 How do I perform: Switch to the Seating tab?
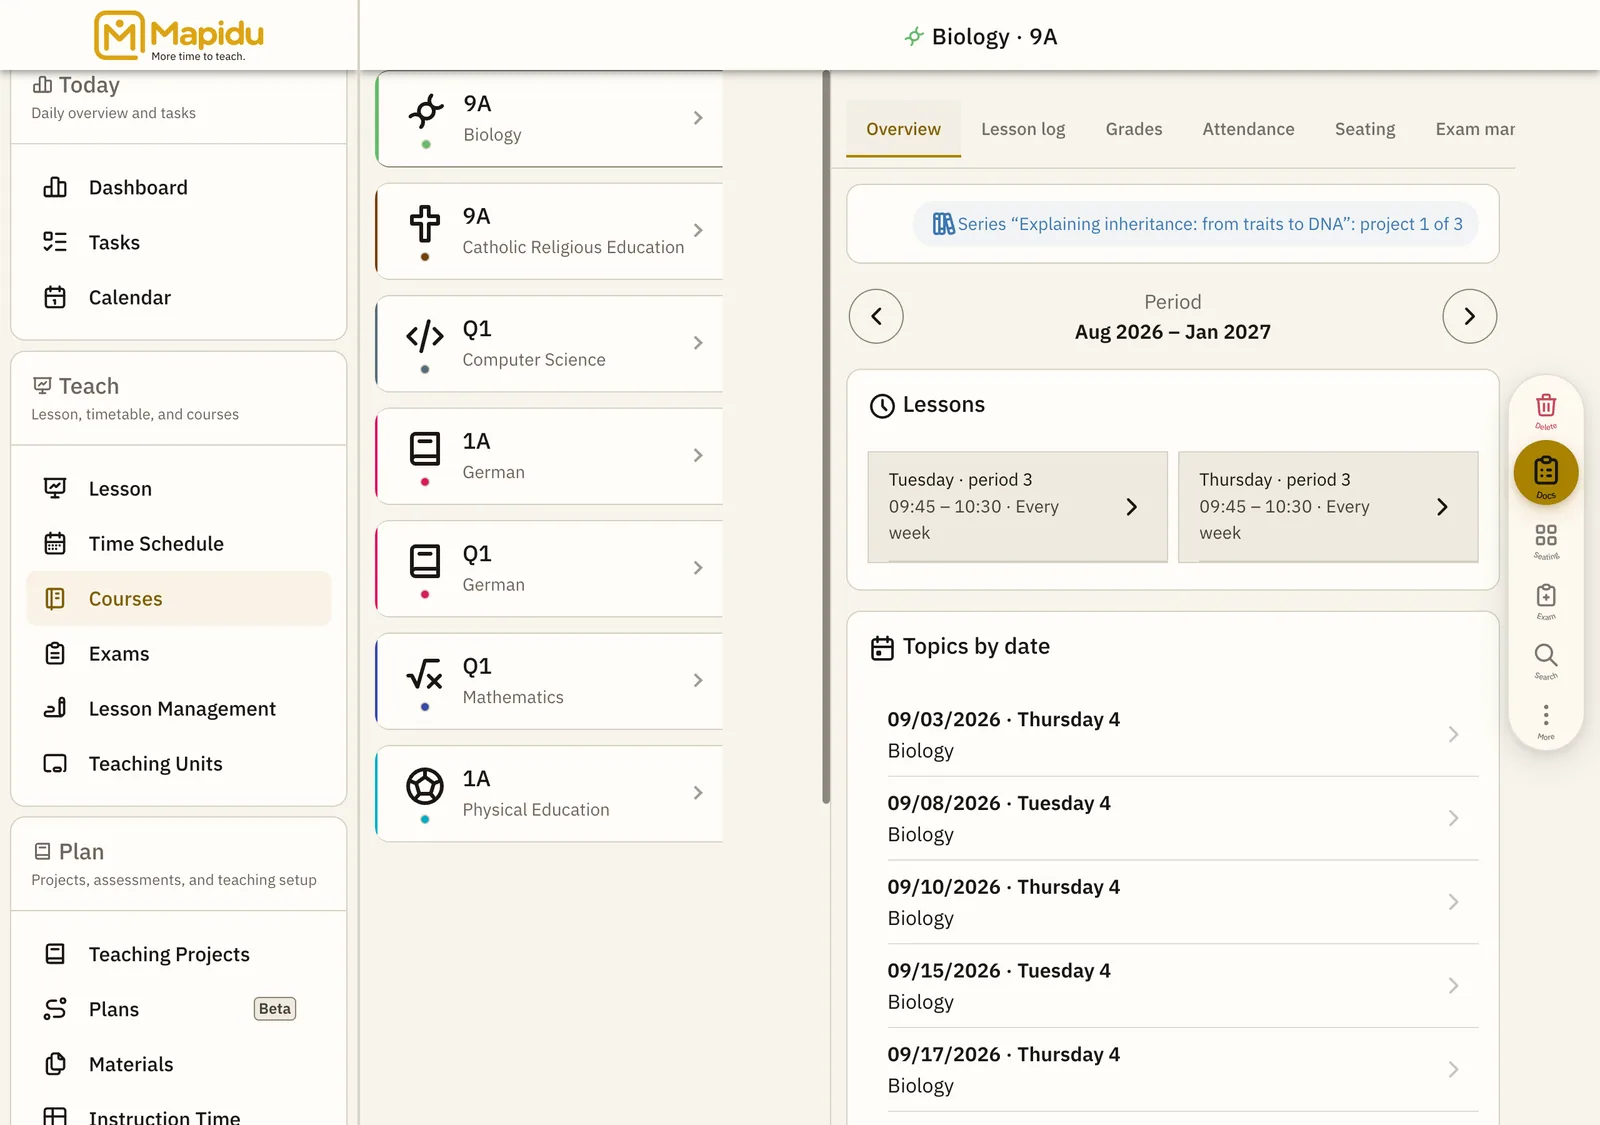[1365, 129]
